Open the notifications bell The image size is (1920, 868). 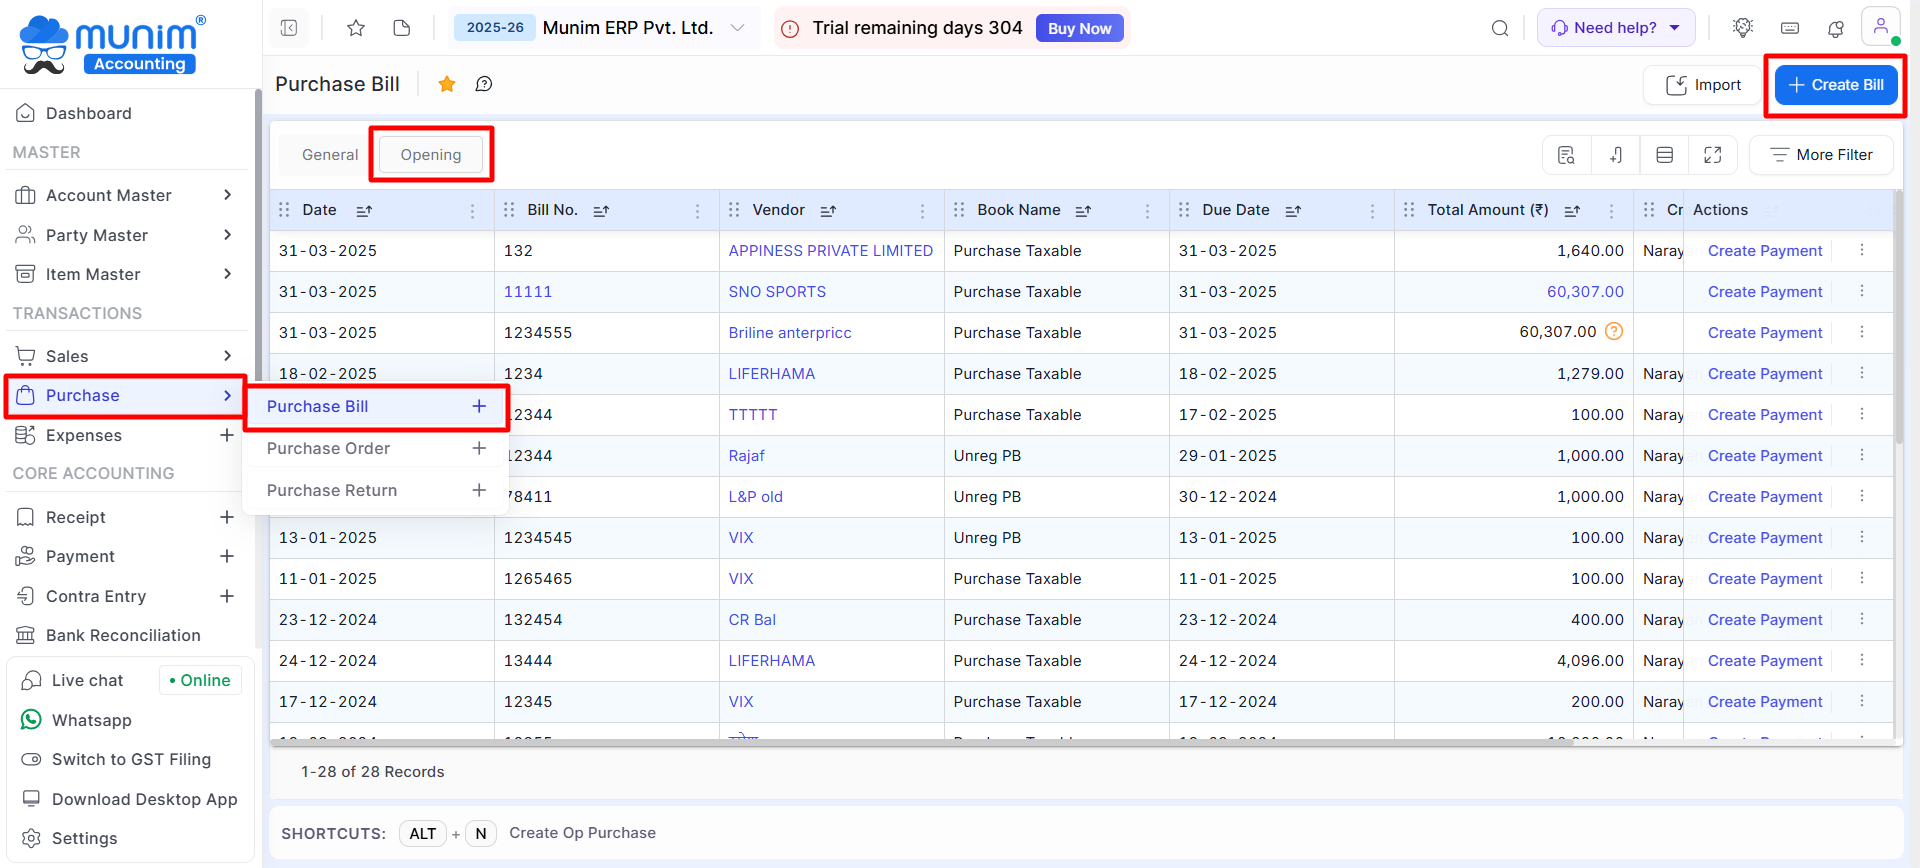[1835, 28]
